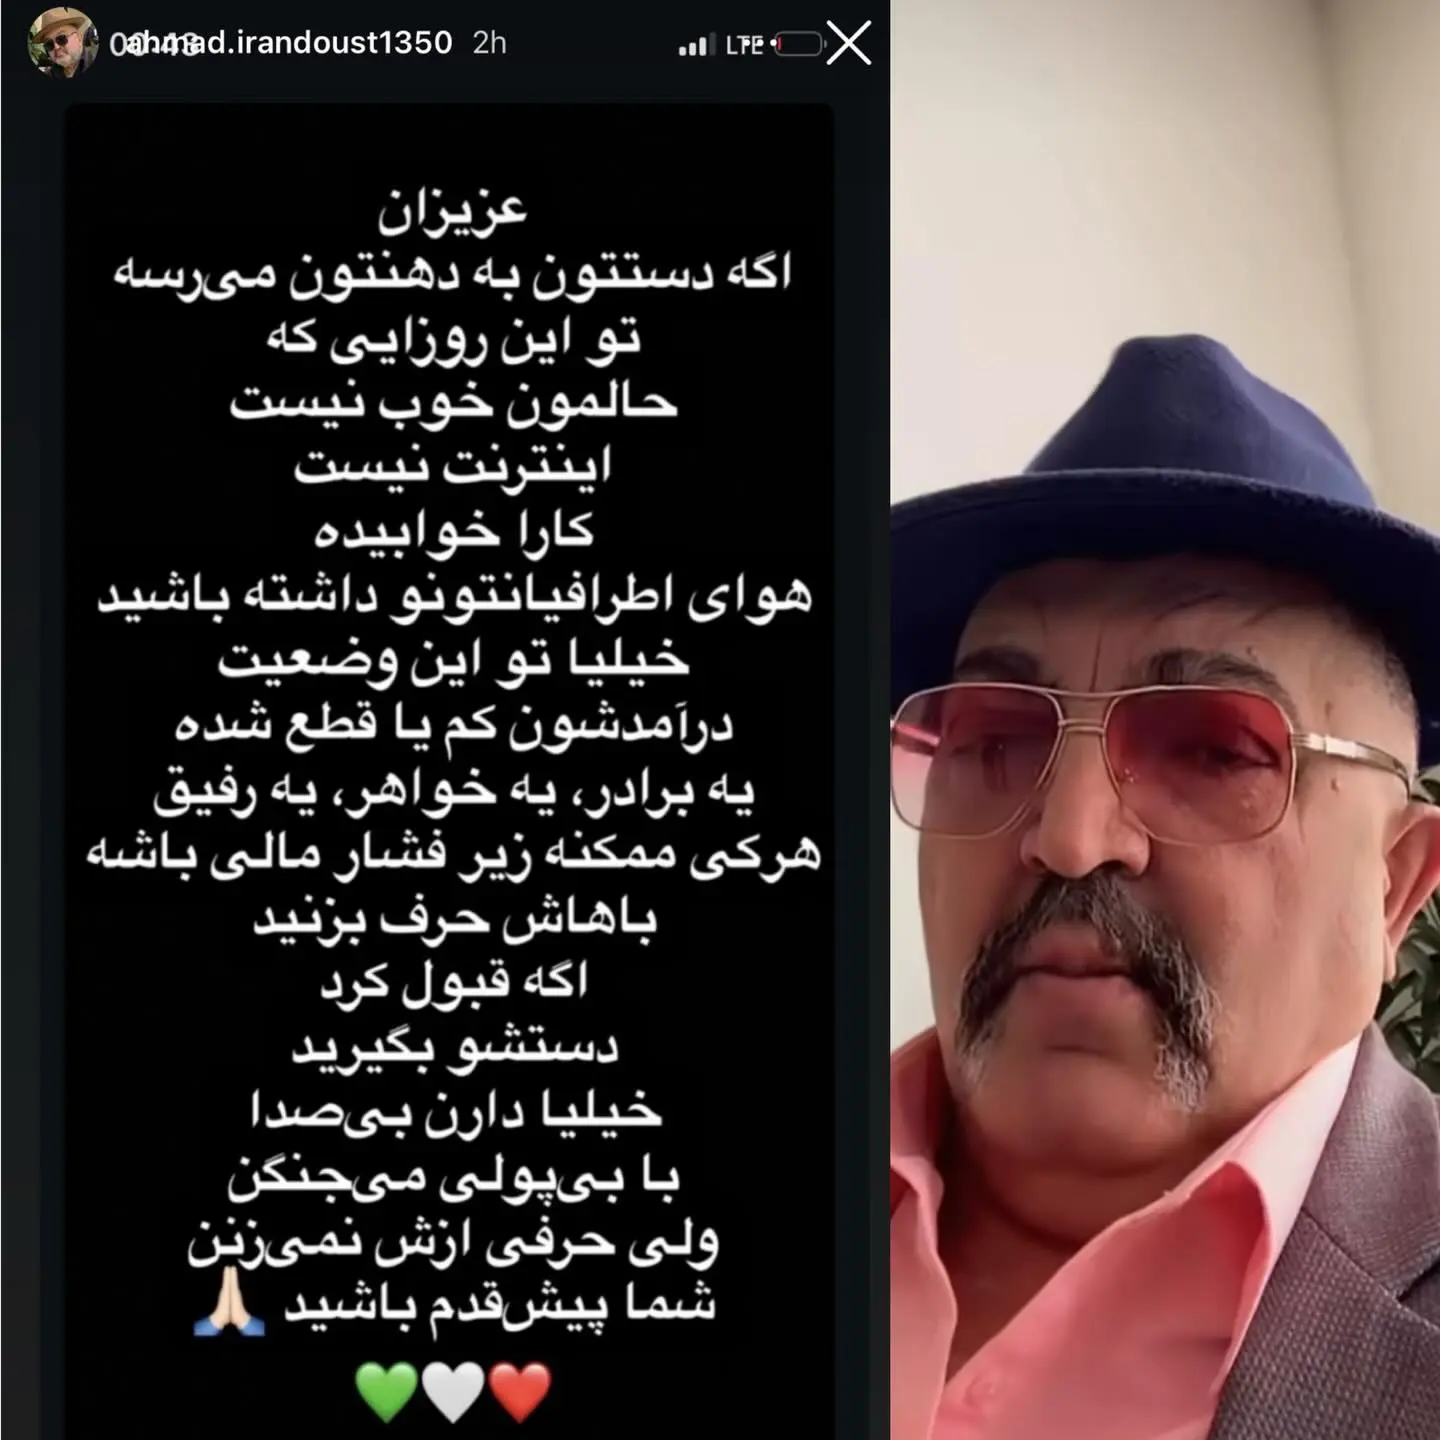Click the line reading اگه قبول کرد
1440x1440 pixels.
(x=453, y=980)
